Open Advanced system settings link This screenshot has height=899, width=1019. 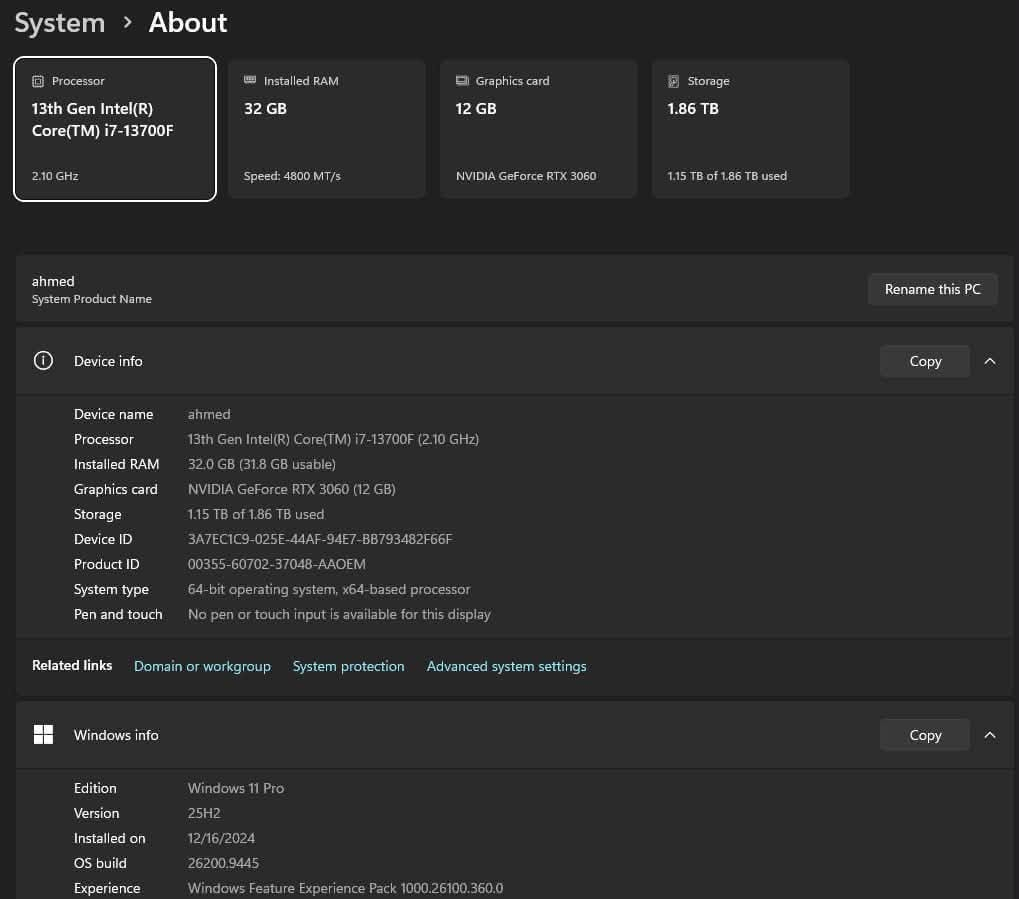click(506, 666)
